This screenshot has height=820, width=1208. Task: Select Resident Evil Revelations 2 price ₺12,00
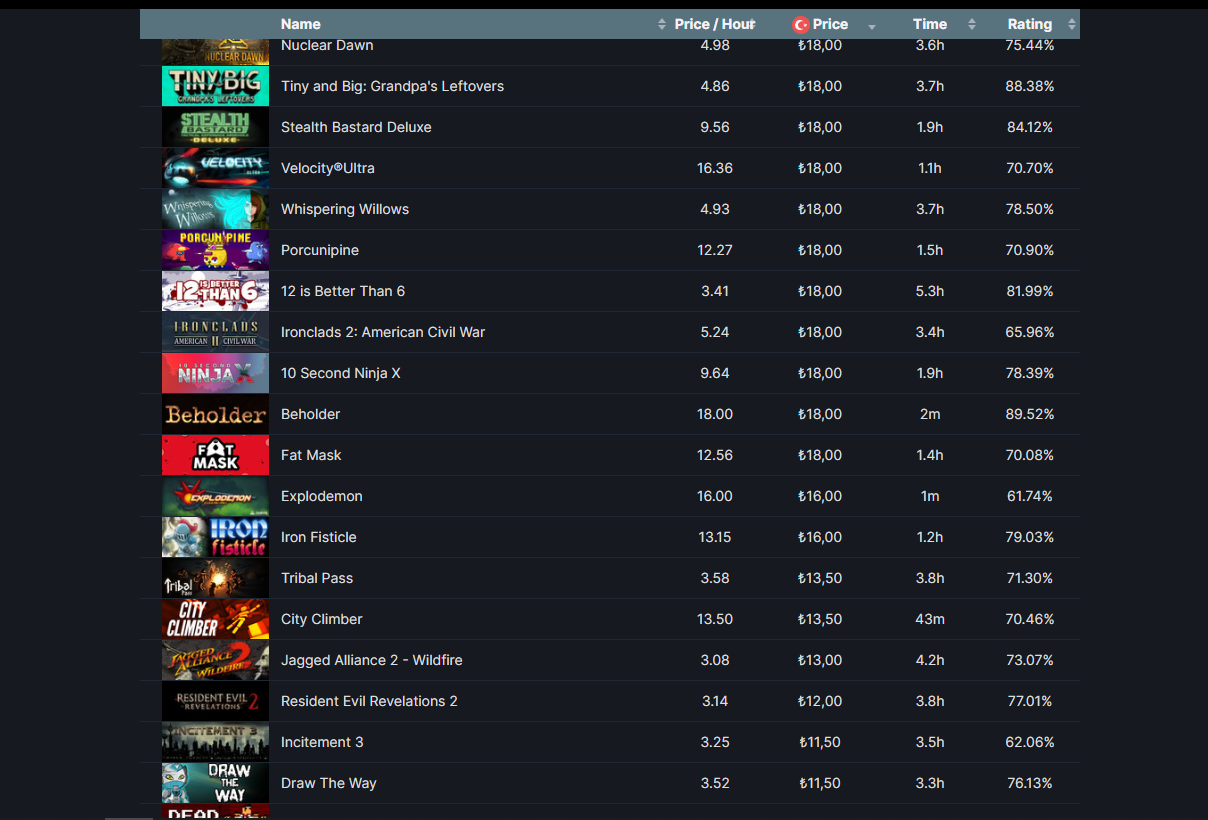click(x=820, y=701)
